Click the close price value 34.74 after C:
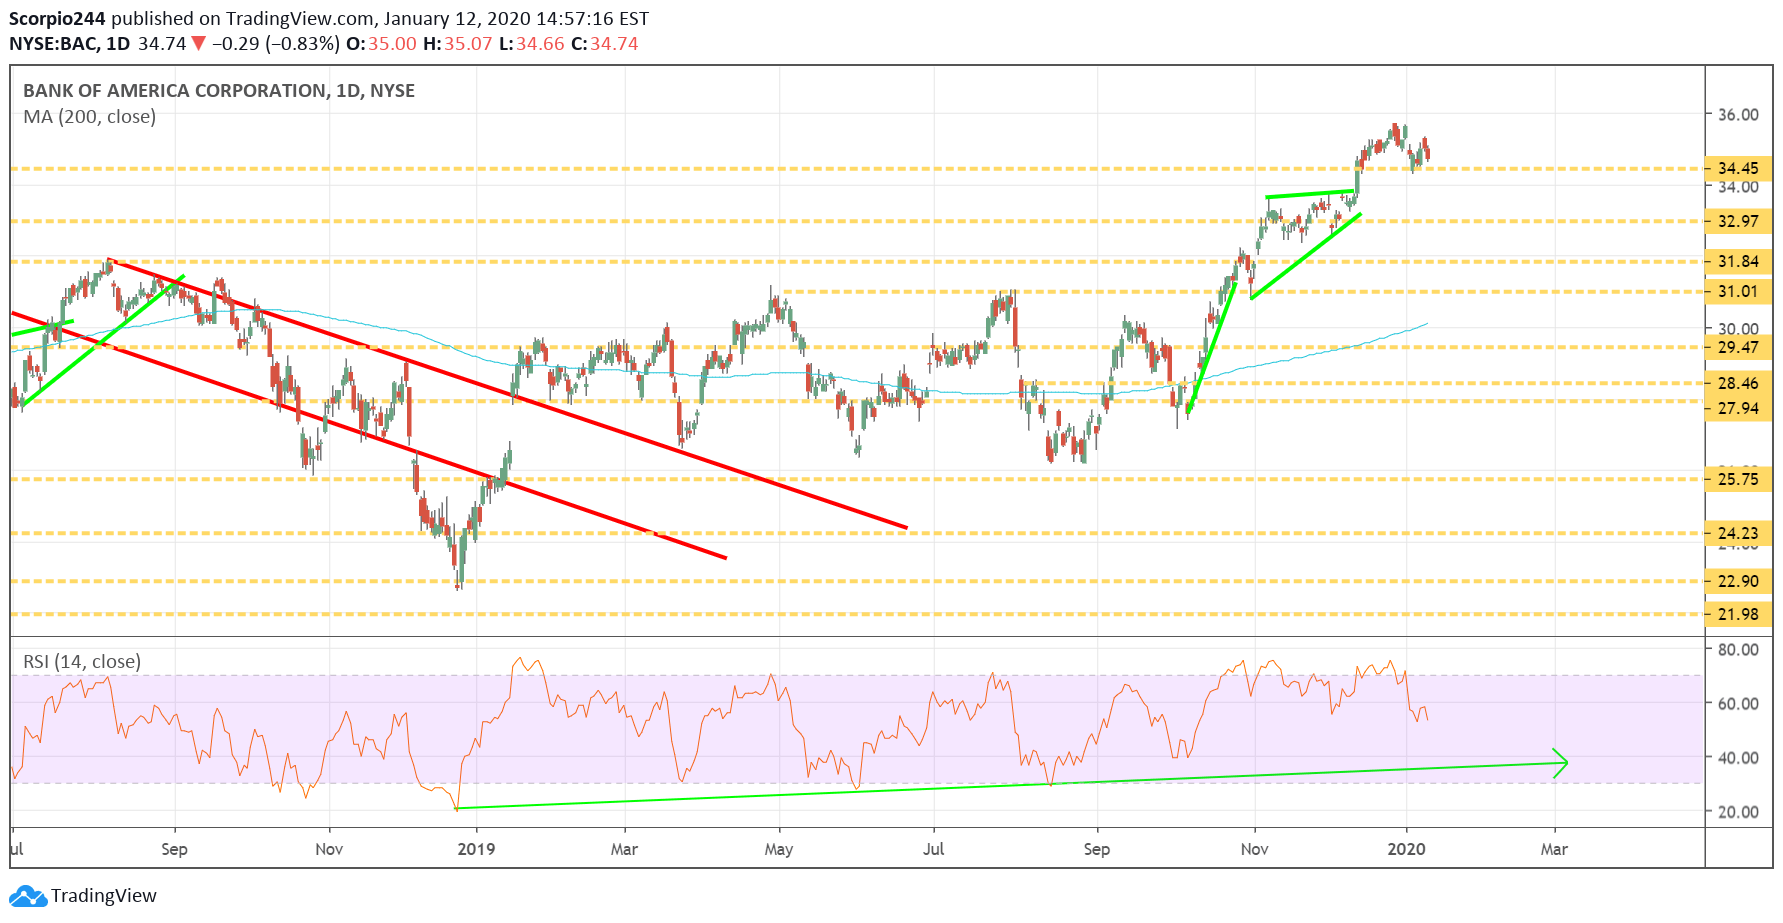The width and height of the screenshot is (1783, 923). [614, 44]
